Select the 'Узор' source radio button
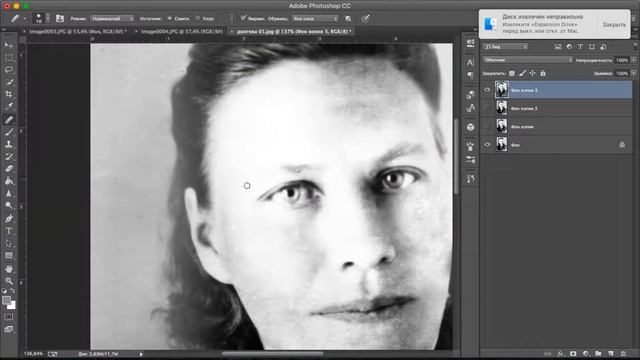 [x=198, y=18]
